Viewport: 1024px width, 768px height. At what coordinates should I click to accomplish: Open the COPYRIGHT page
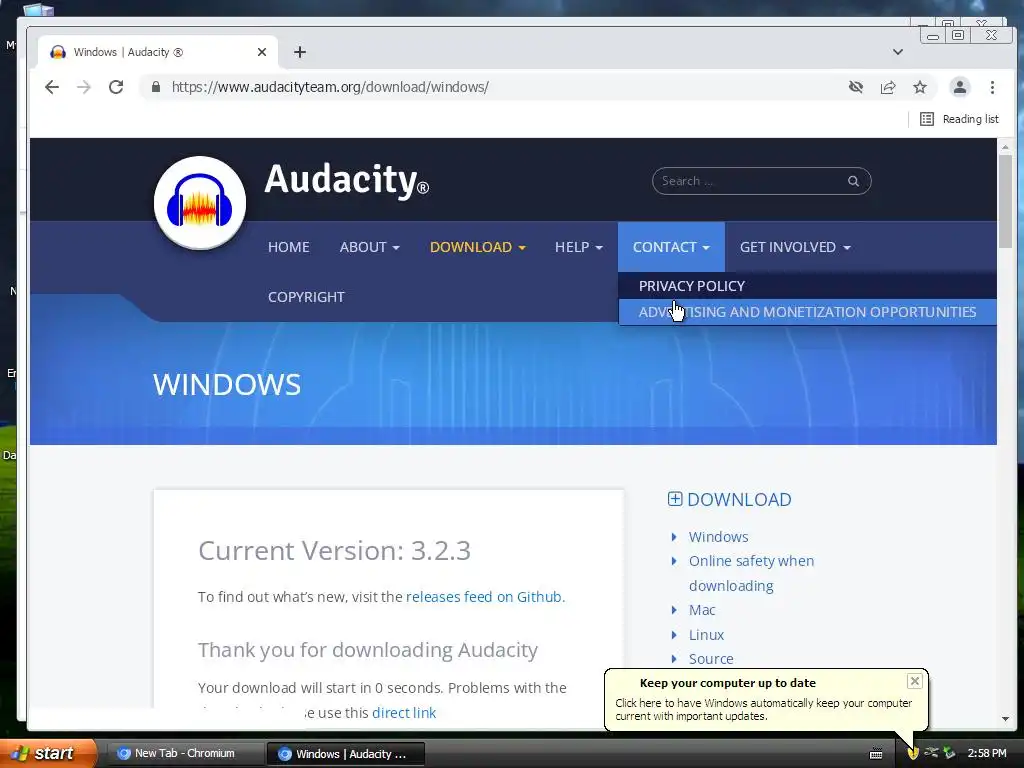pyautogui.click(x=306, y=297)
